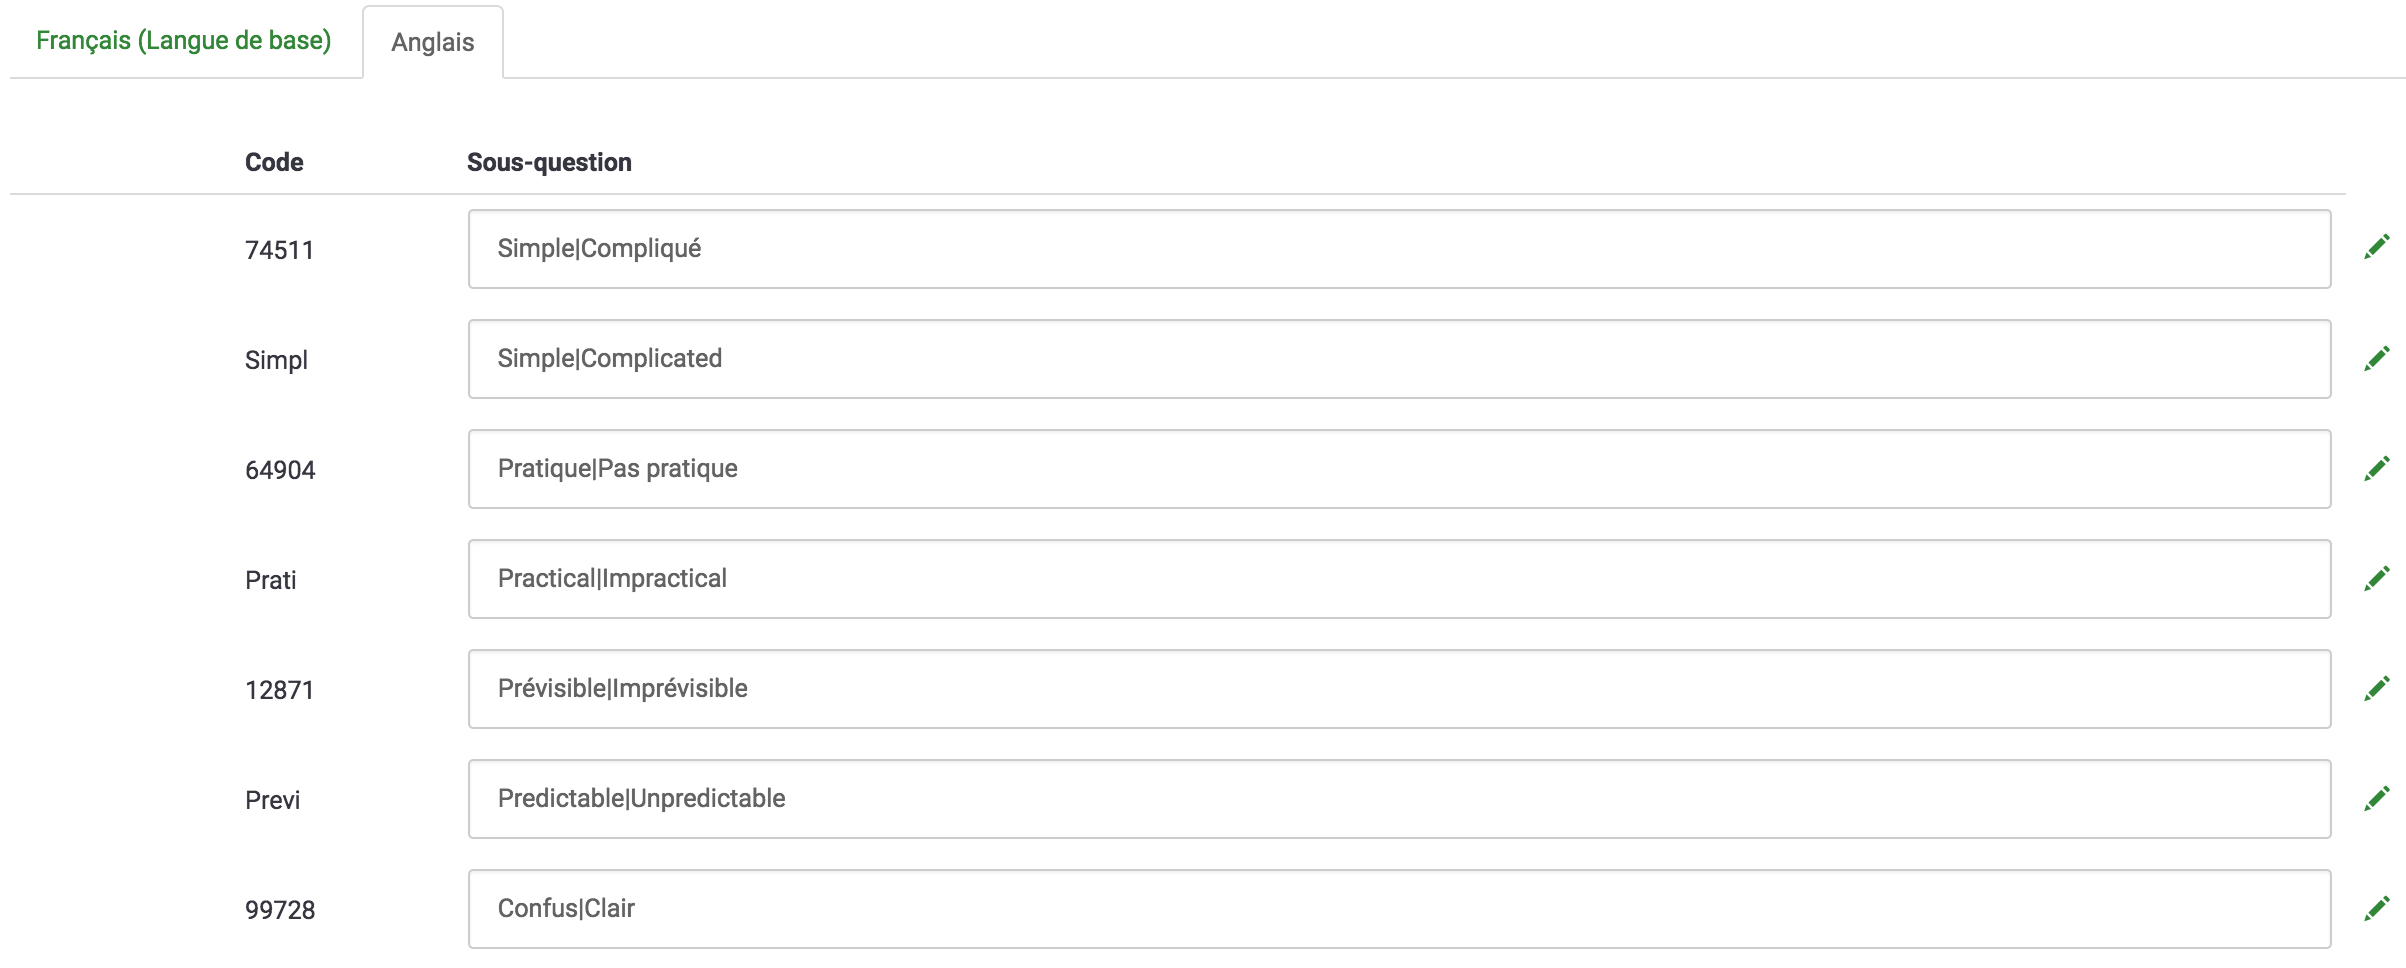Click the pencil icon beside Simple|Compliqué
2406x968 pixels.
(x=2377, y=247)
